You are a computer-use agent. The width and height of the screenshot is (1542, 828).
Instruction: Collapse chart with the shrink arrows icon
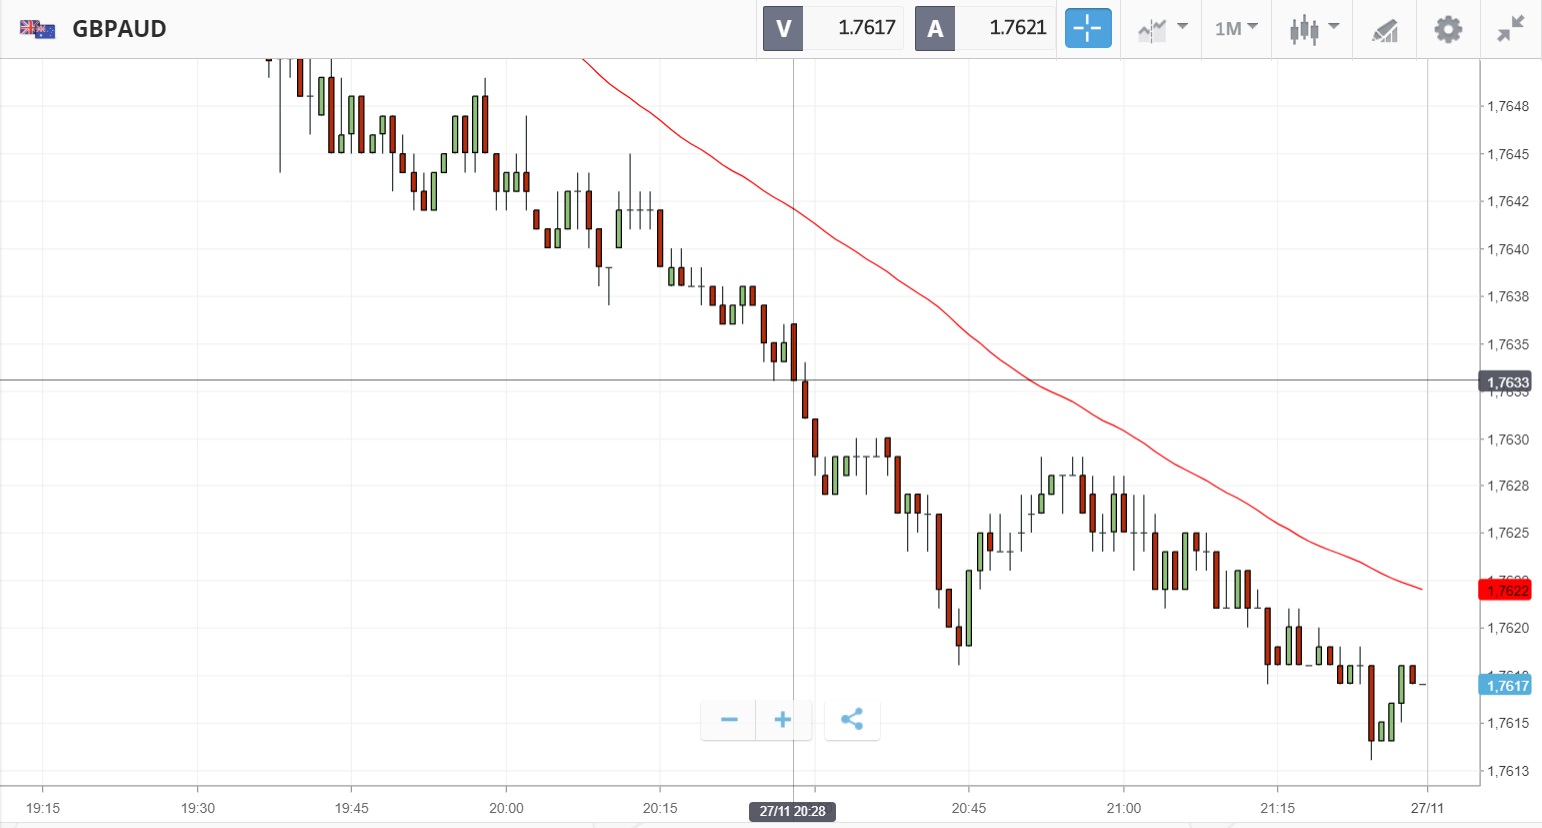[x=1510, y=29]
